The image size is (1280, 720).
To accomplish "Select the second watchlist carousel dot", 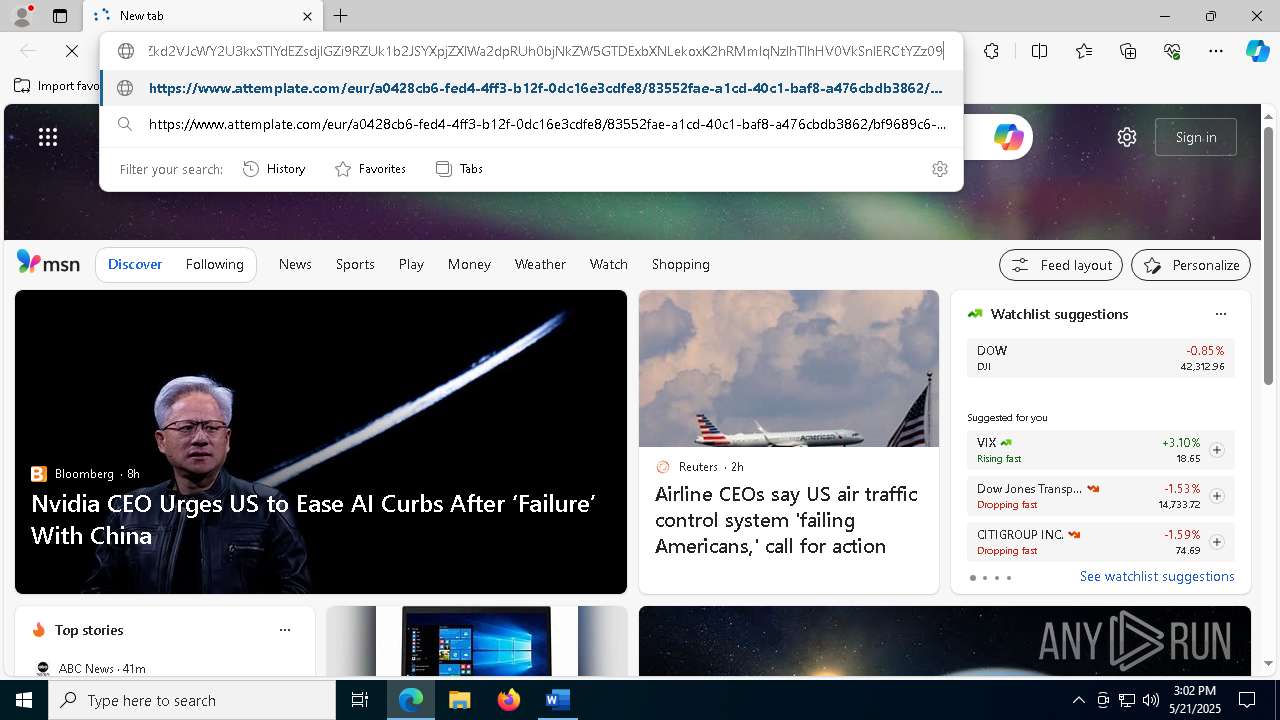I will click(985, 578).
